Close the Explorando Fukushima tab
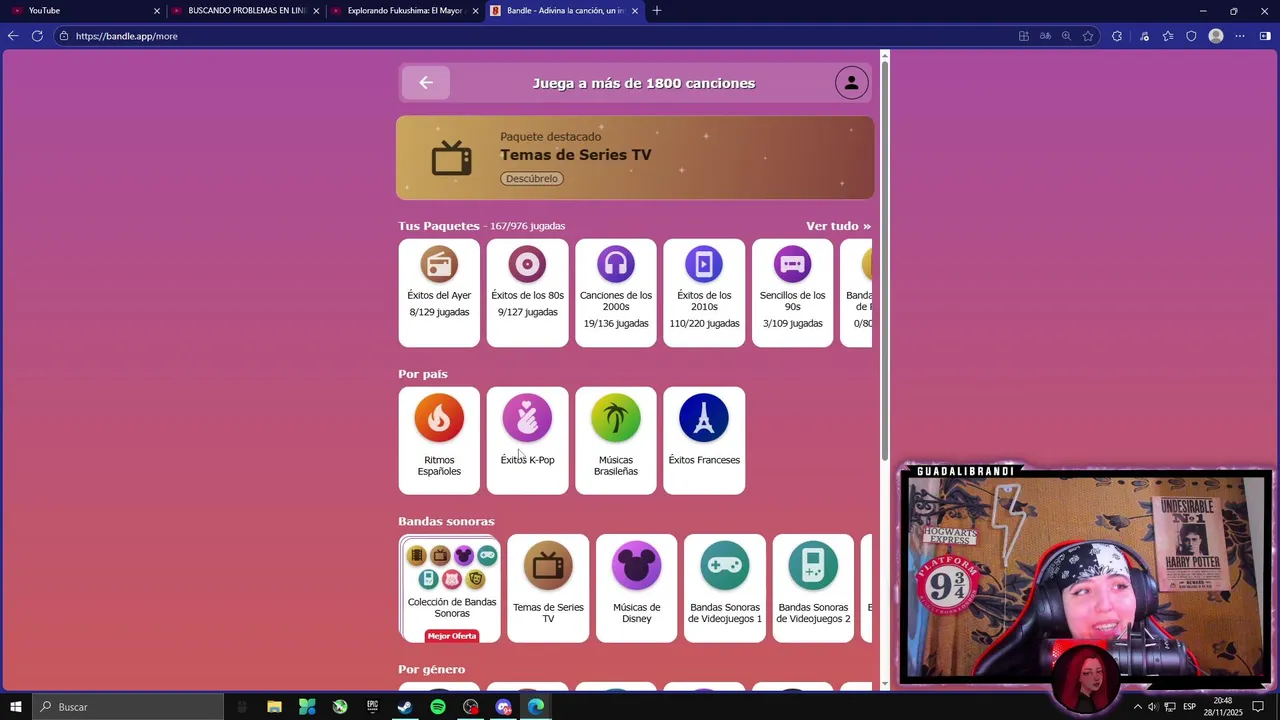The height and width of the screenshot is (720, 1280). pos(475,11)
